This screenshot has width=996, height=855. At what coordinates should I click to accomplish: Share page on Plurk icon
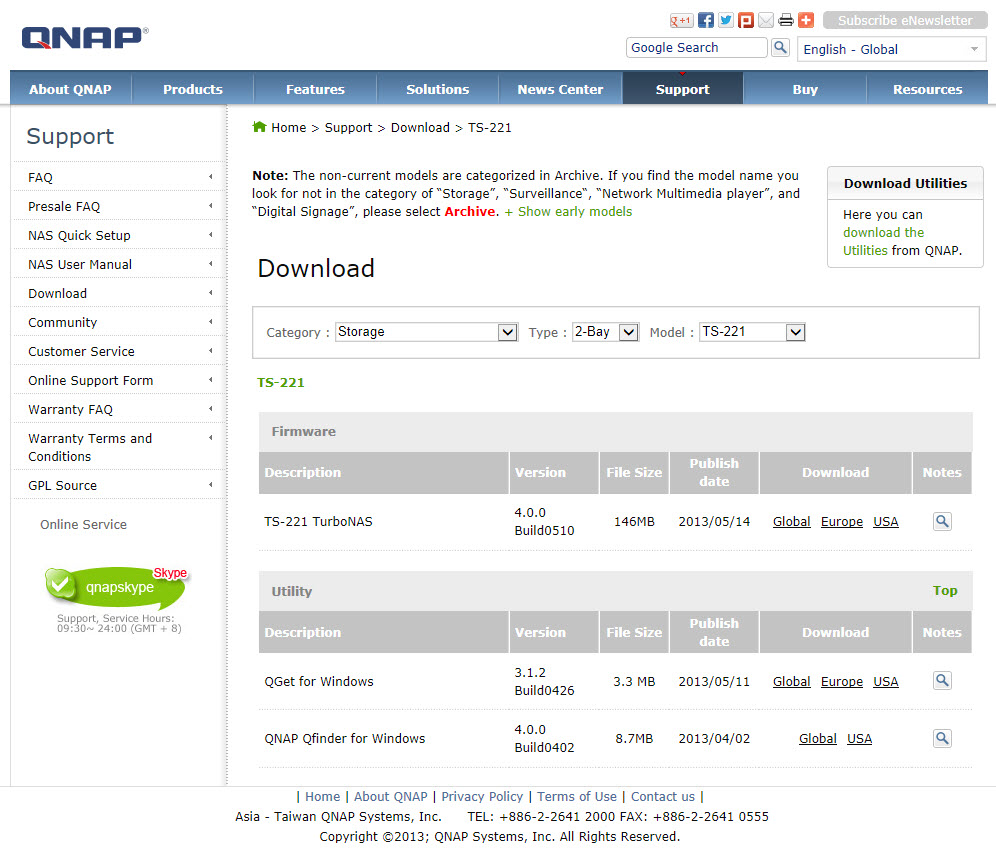click(746, 20)
